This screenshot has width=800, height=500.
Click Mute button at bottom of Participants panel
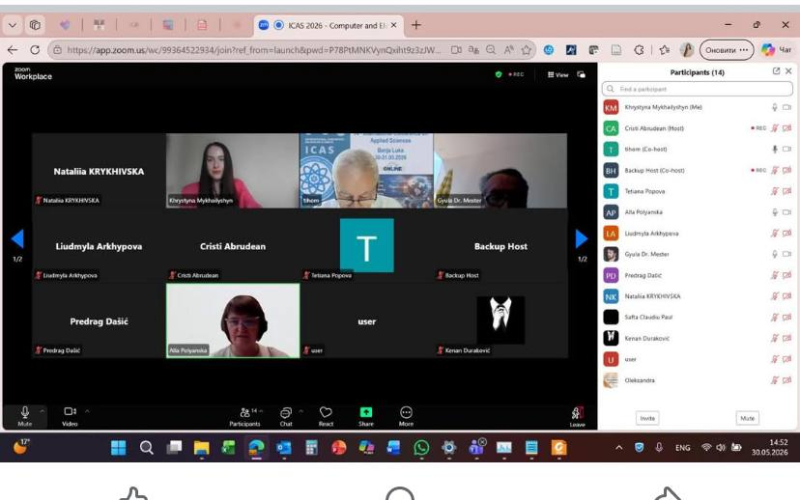click(747, 418)
